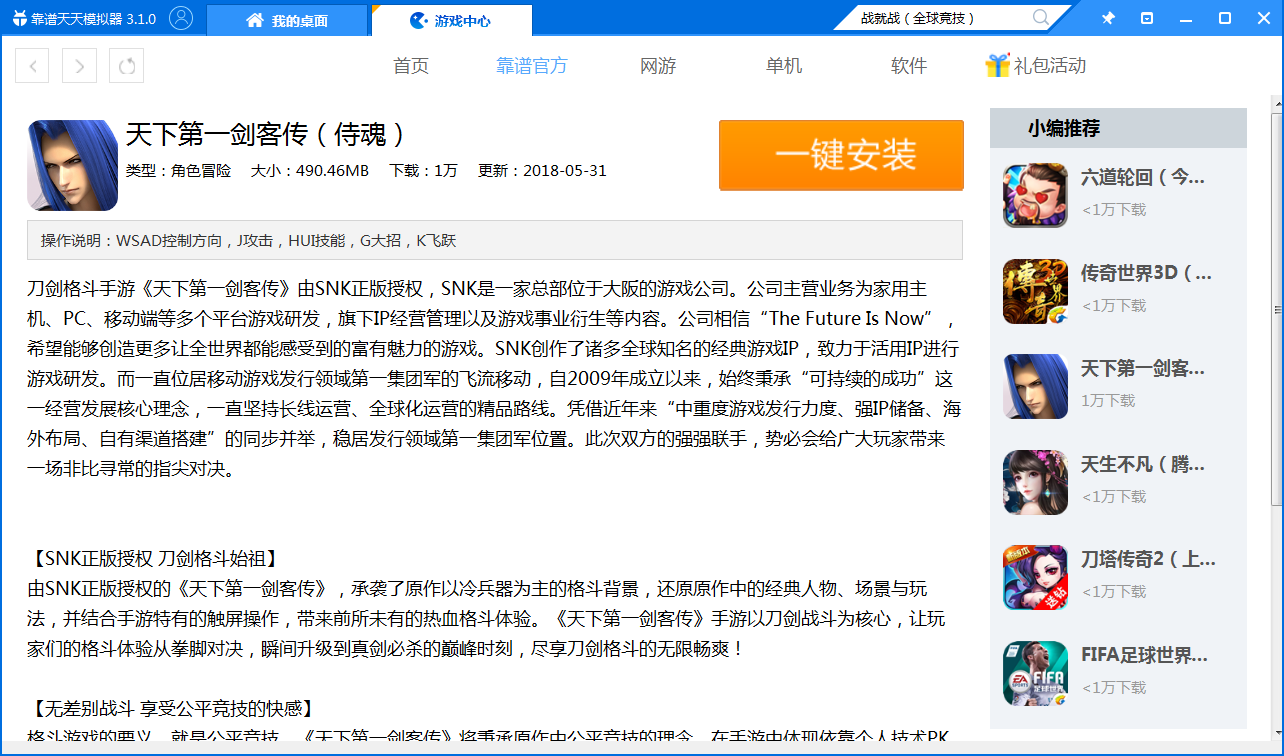Click the 传奇世界3D title link
Image resolution: width=1284 pixels, height=756 pixels.
pos(1146,273)
